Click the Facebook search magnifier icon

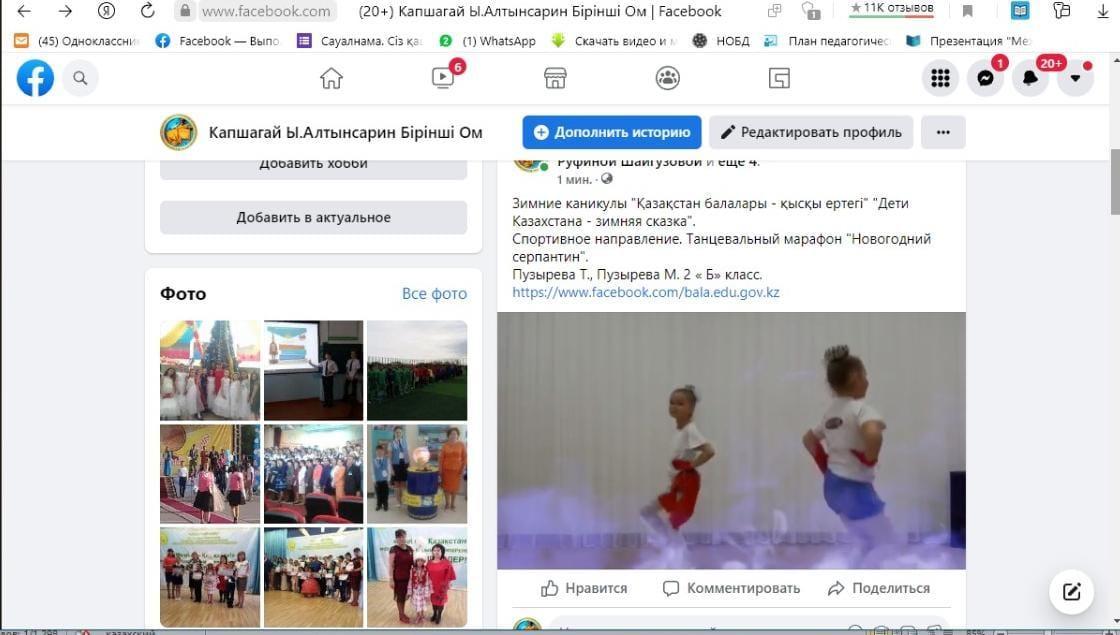coord(81,78)
